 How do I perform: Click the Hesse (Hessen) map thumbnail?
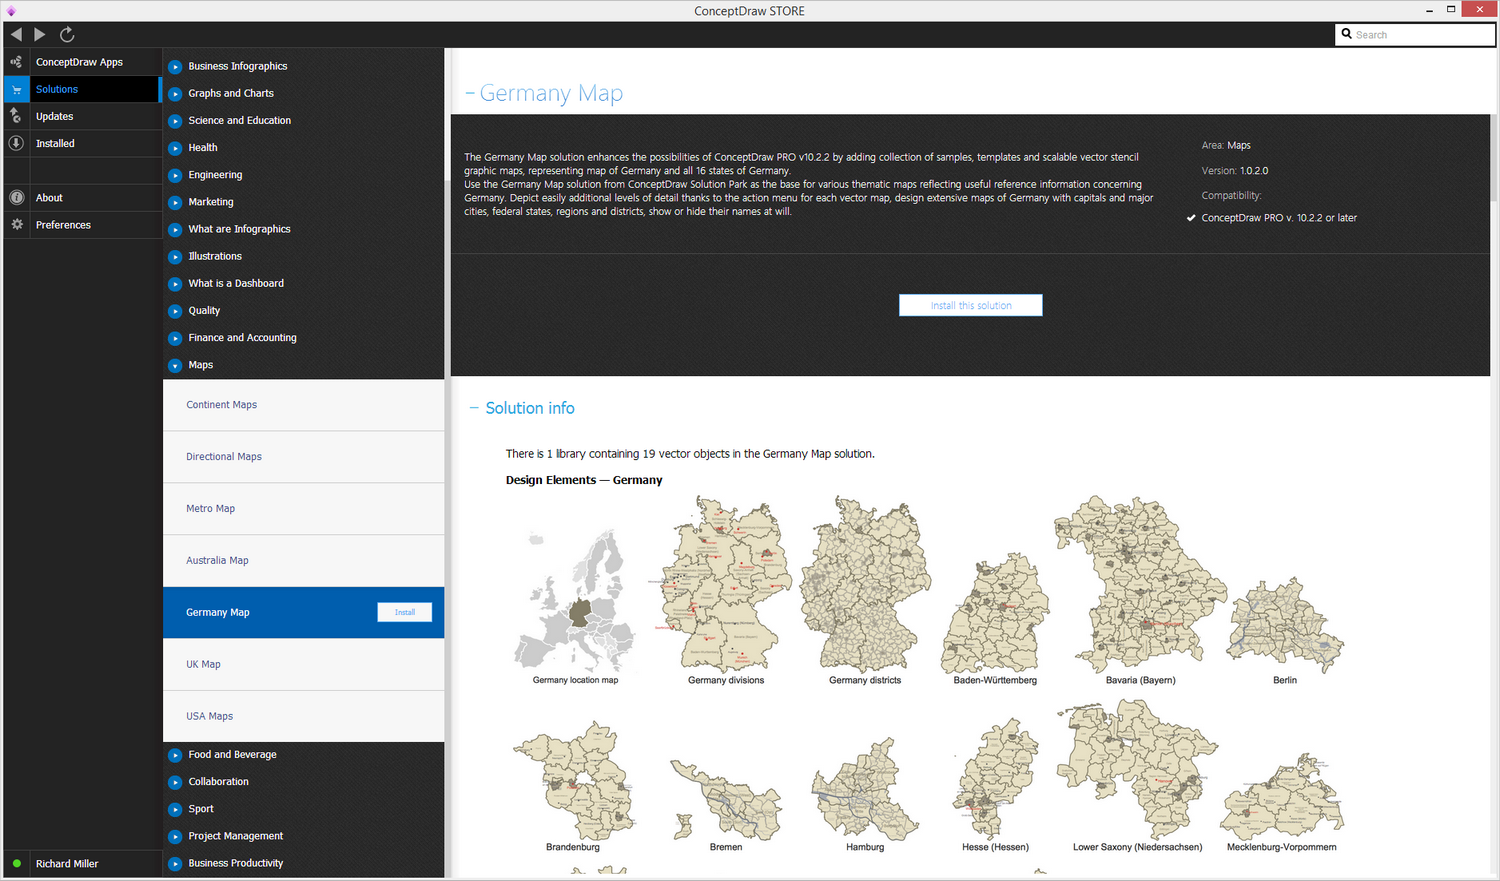(x=996, y=778)
